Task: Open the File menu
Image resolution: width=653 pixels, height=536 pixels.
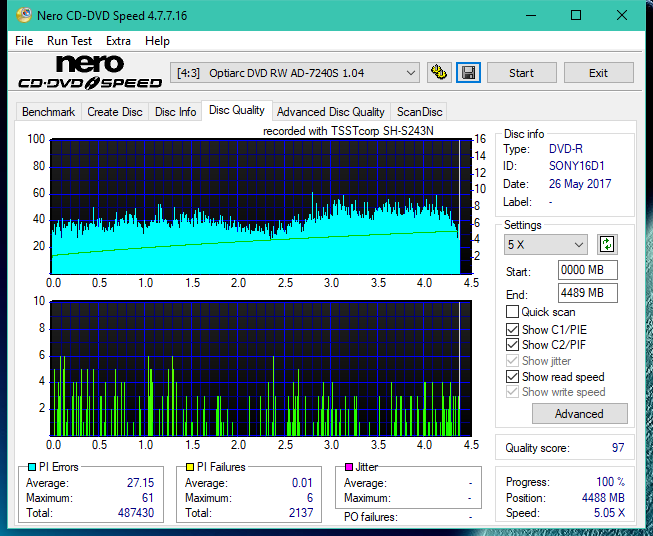Action: [24, 41]
